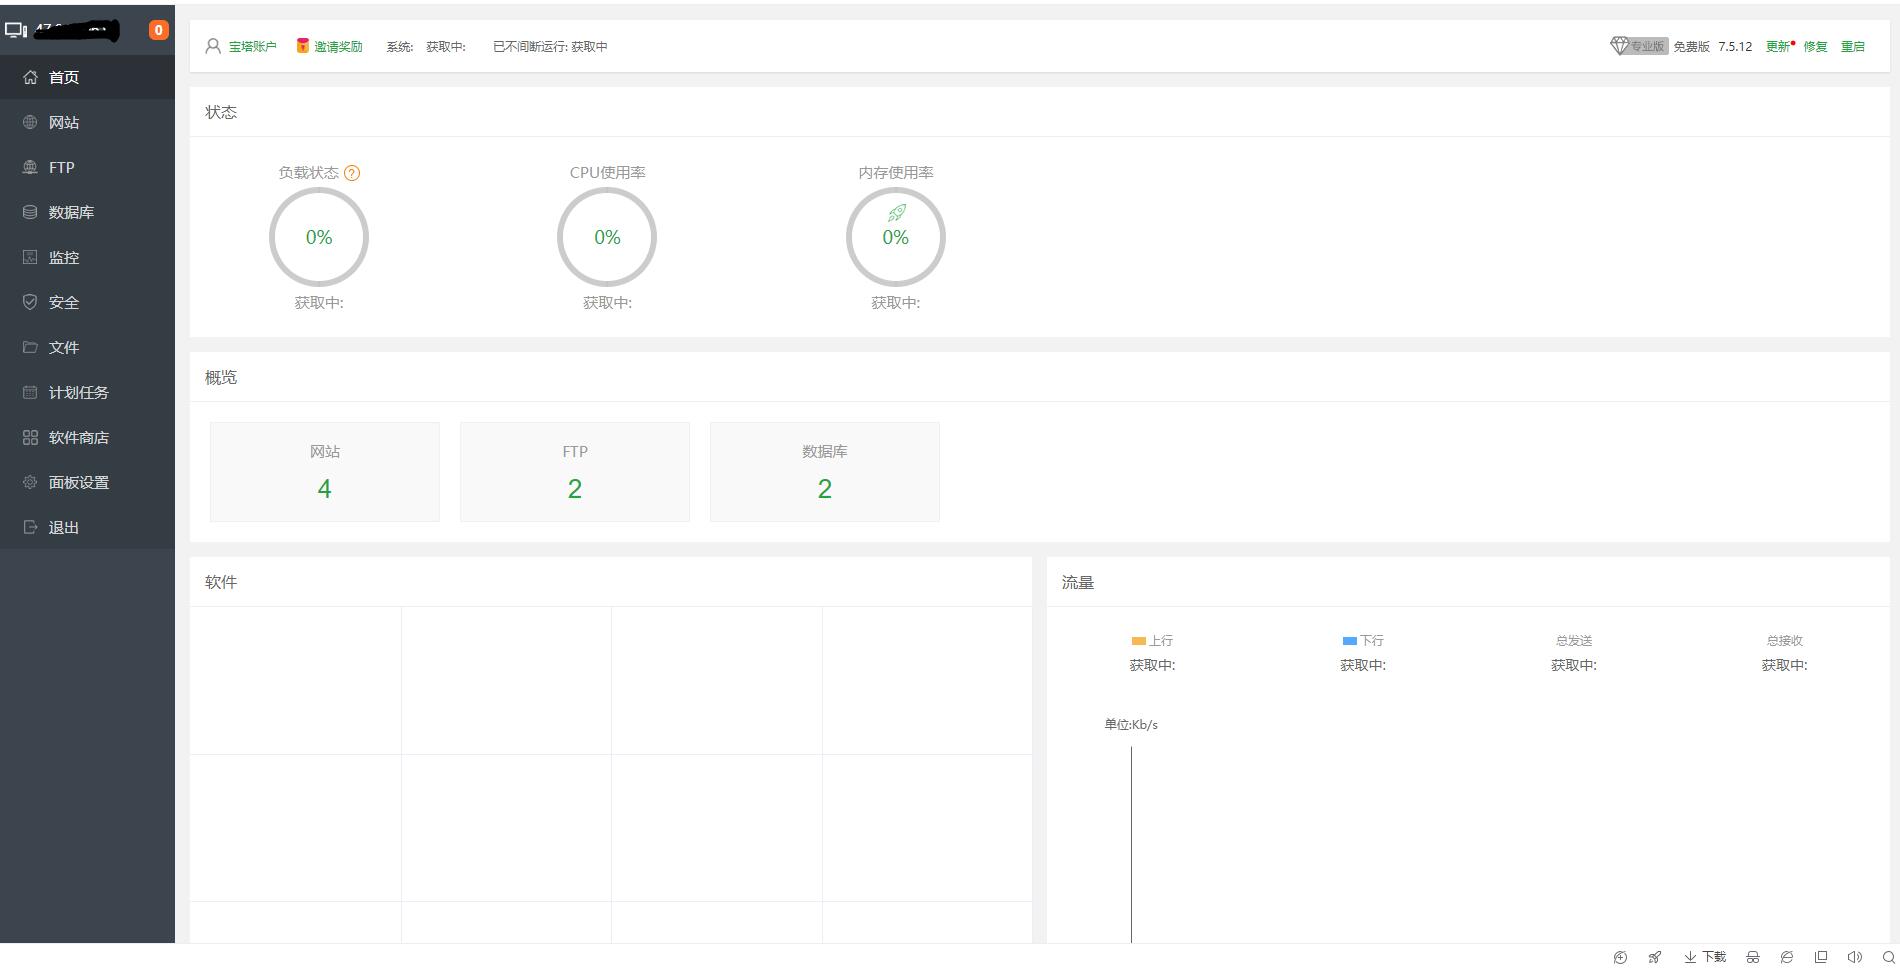This screenshot has height=970, width=1900.
Task: Click the circular plus icon in status bar
Action: [x=1621, y=957]
